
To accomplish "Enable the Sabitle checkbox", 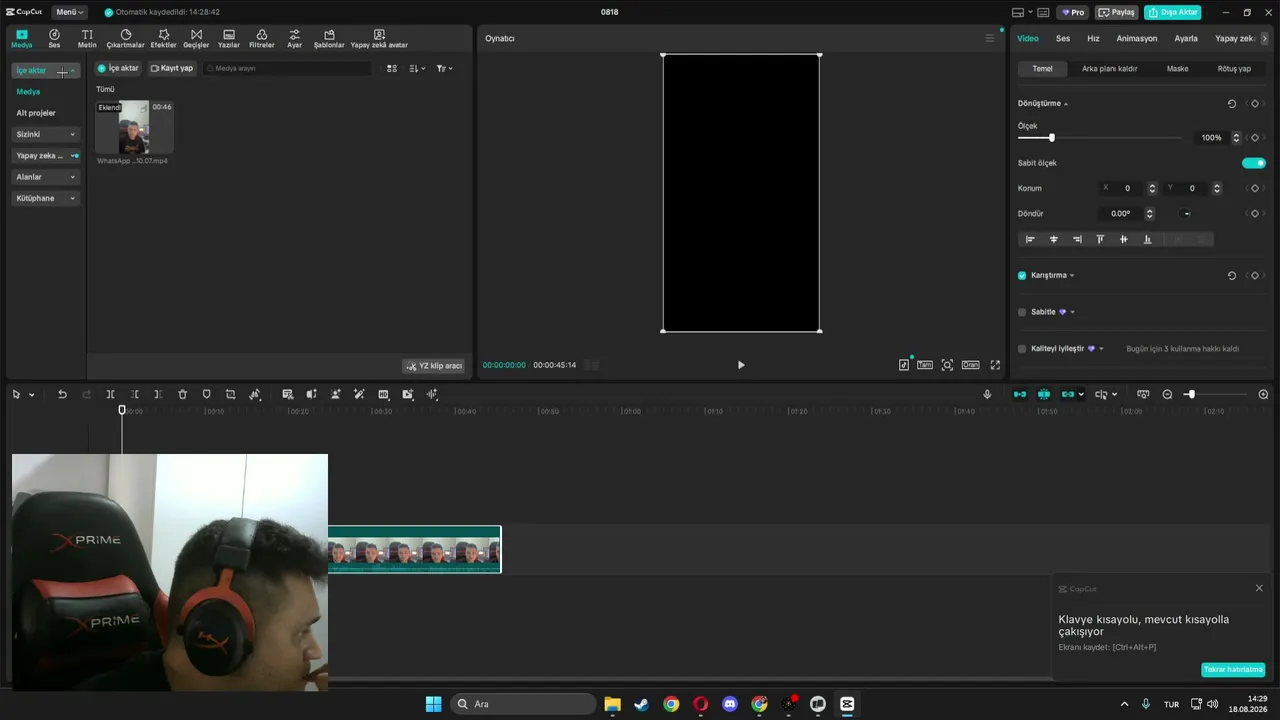I will [1022, 312].
